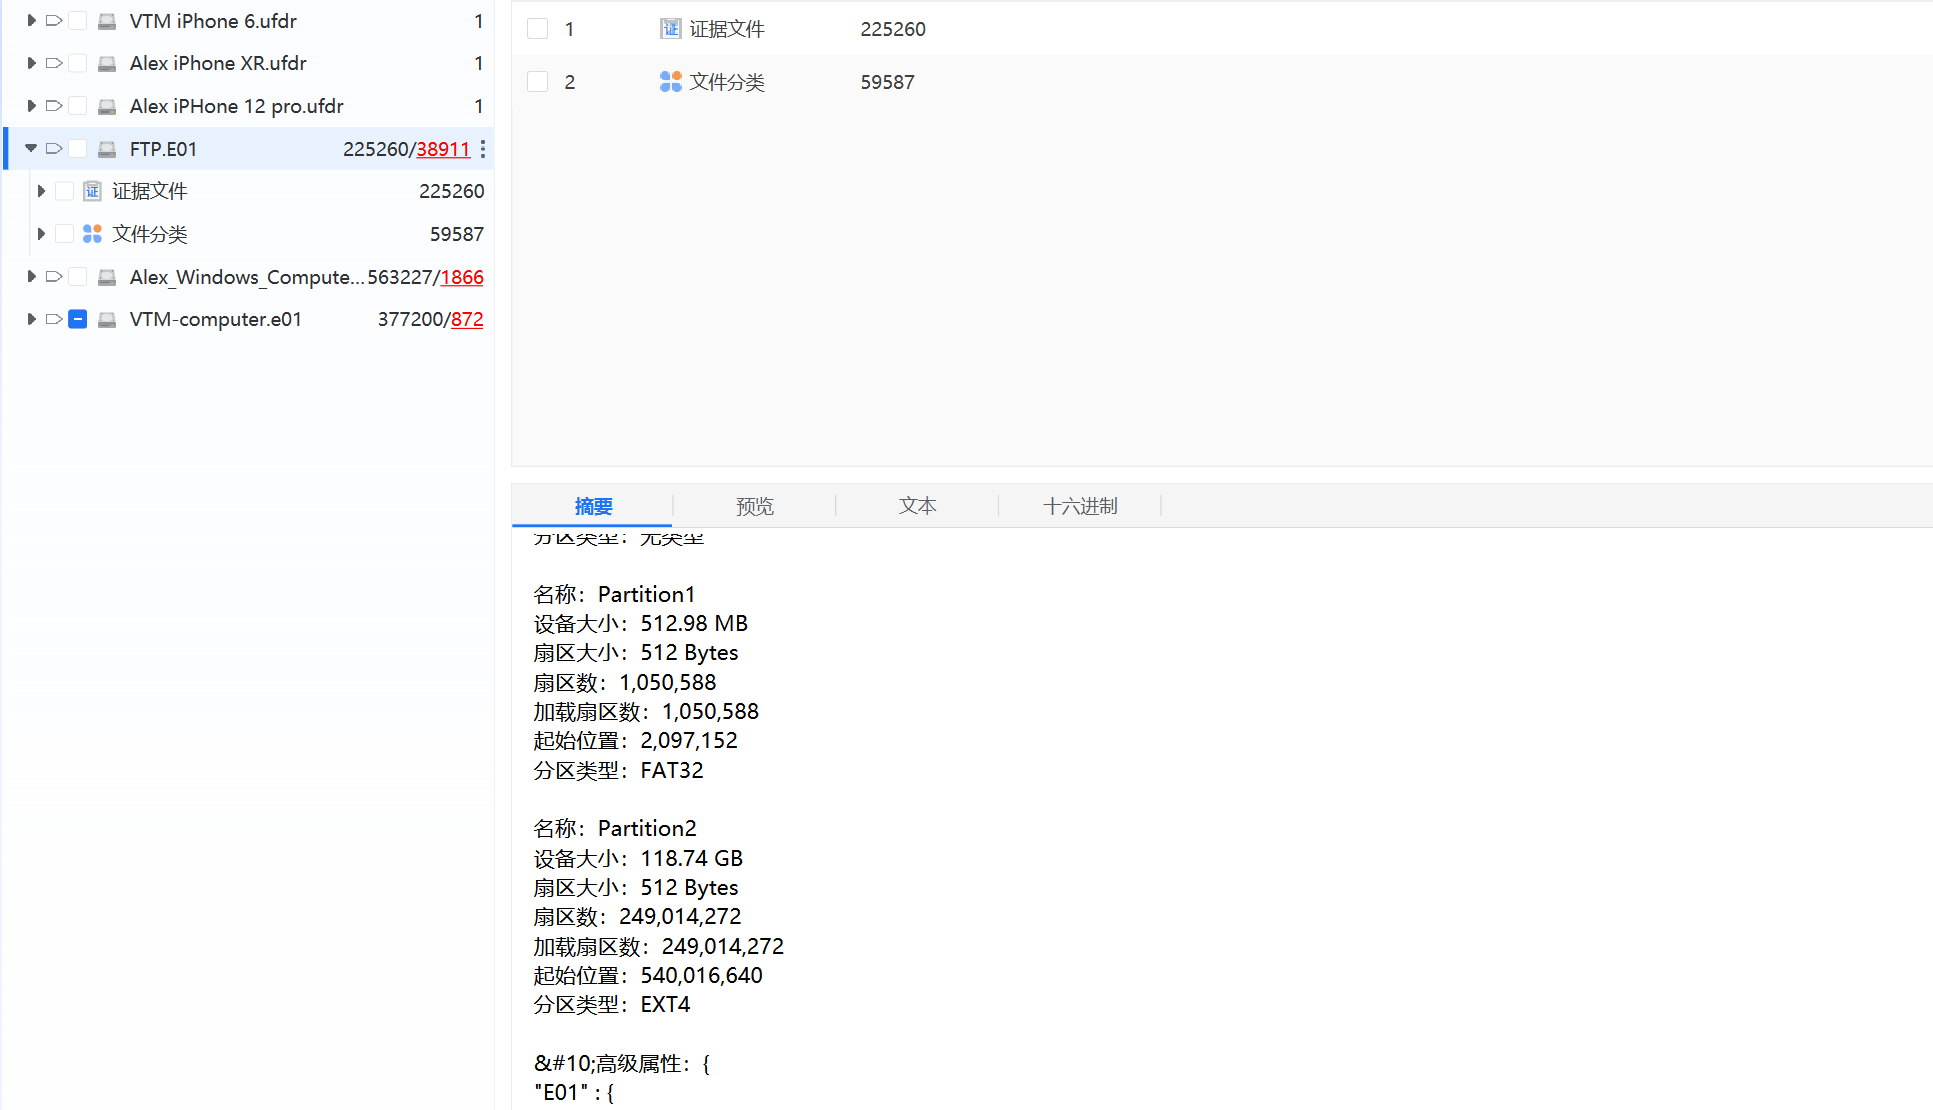
Task: Switch to the 十六进制 tab
Action: [x=1080, y=506]
